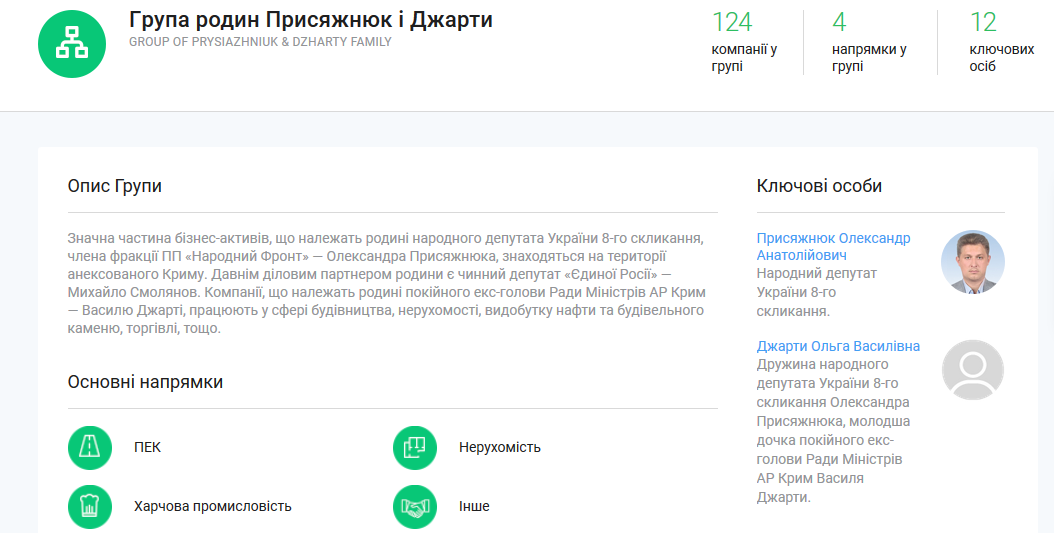The width and height of the screenshot is (1054, 533).
Task: Select the Харчова промисловість label
Action: click(x=212, y=506)
